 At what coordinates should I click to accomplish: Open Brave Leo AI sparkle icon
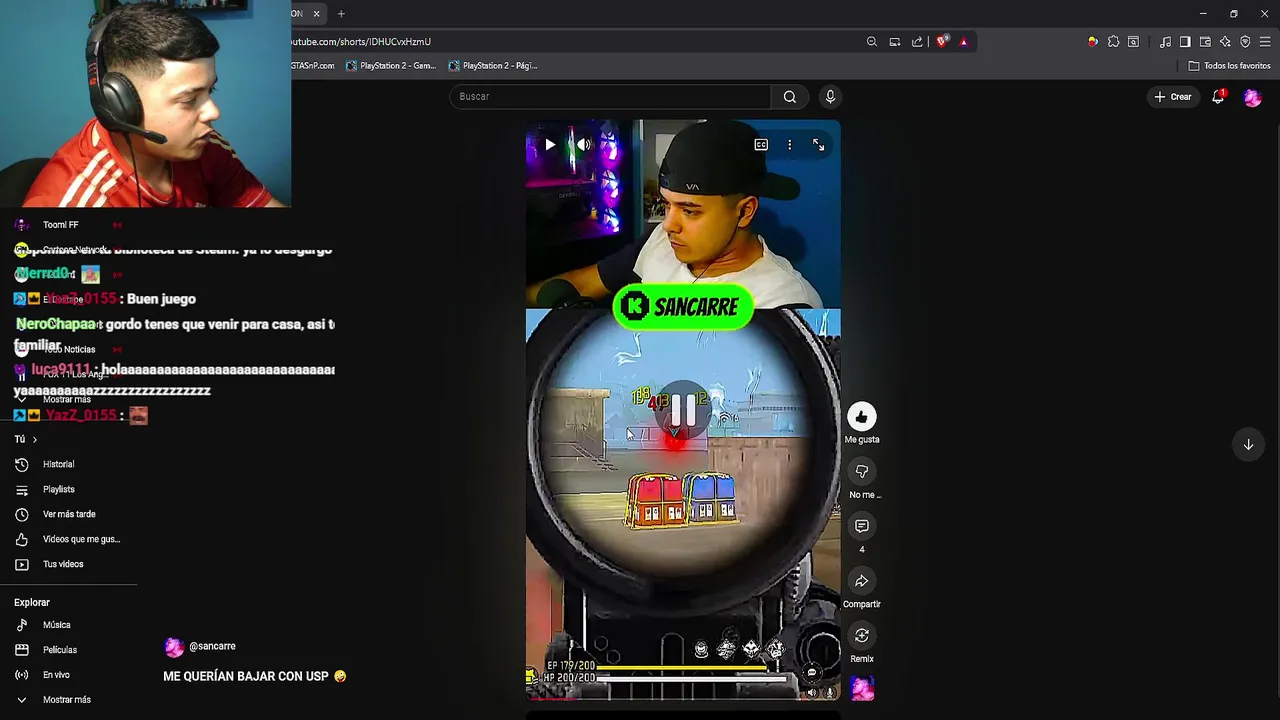[x=1225, y=42]
